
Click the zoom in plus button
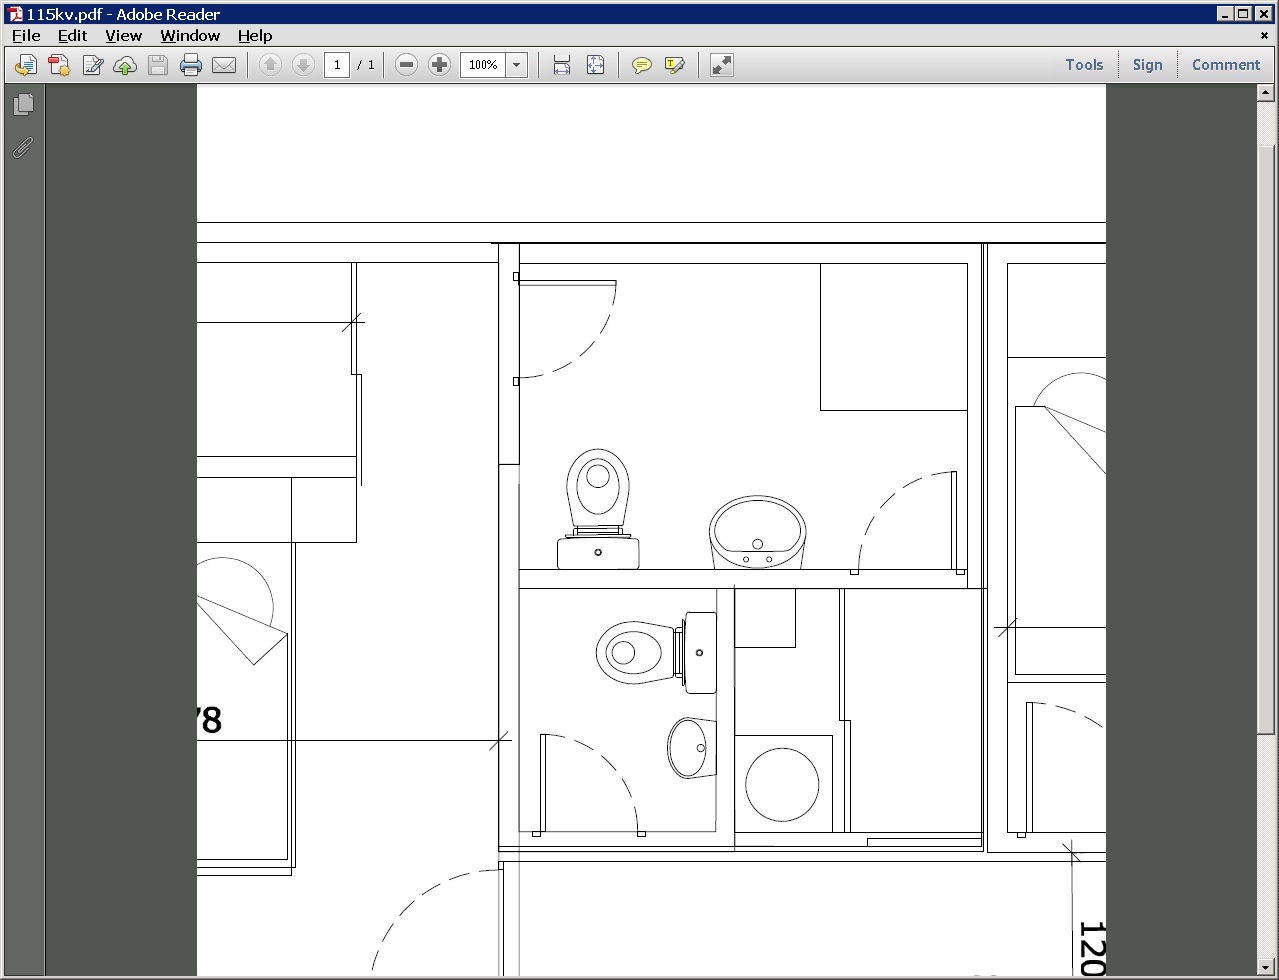439,65
